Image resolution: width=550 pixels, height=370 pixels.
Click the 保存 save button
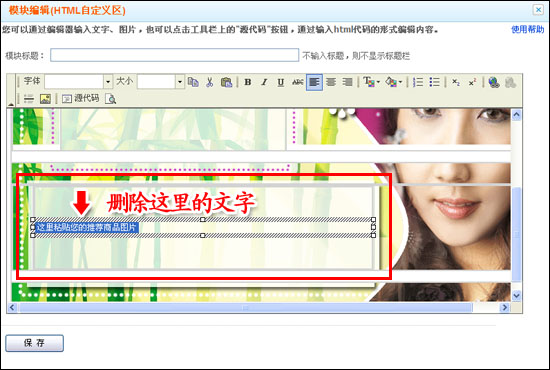click(x=34, y=343)
